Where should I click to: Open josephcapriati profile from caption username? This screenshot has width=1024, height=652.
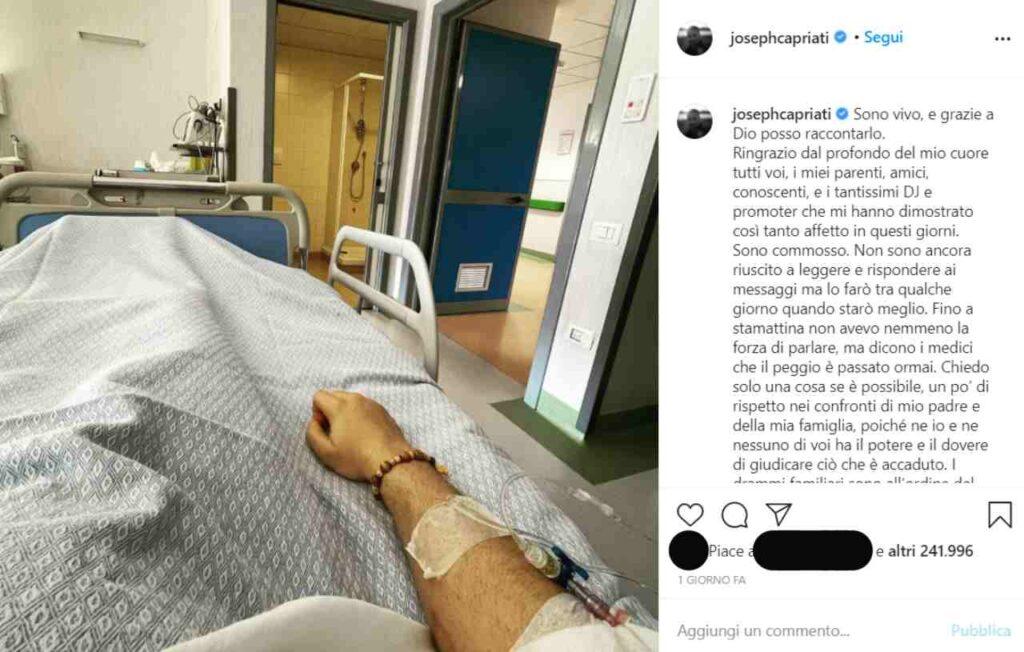click(x=782, y=114)
